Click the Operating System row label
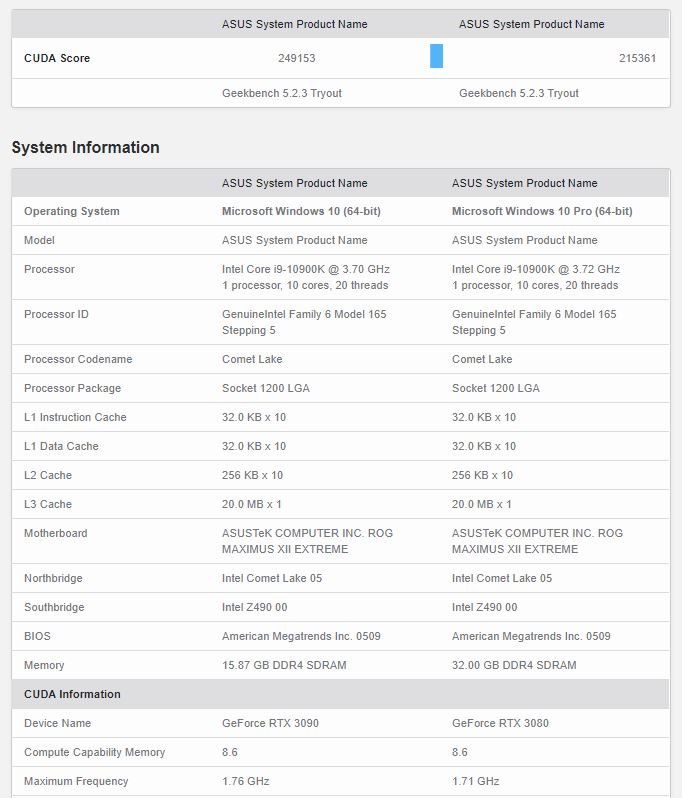Screen dimensions: 682x798 72,211
